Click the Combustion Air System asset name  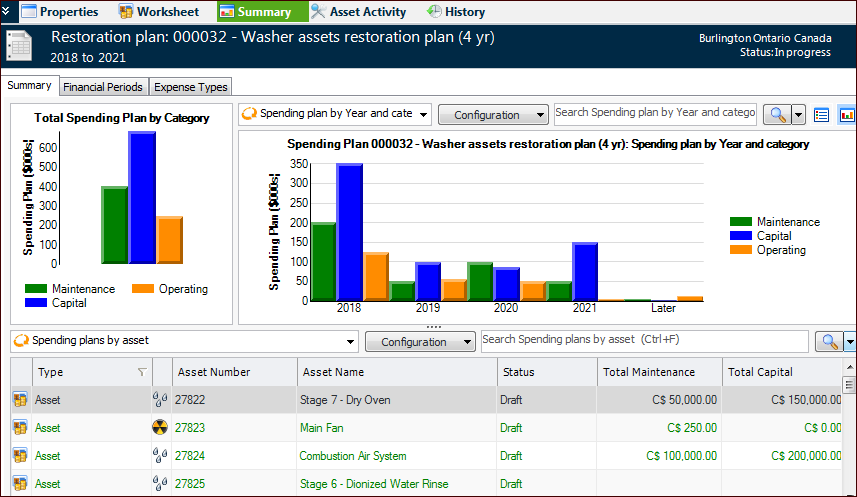(x=353, y=456)
